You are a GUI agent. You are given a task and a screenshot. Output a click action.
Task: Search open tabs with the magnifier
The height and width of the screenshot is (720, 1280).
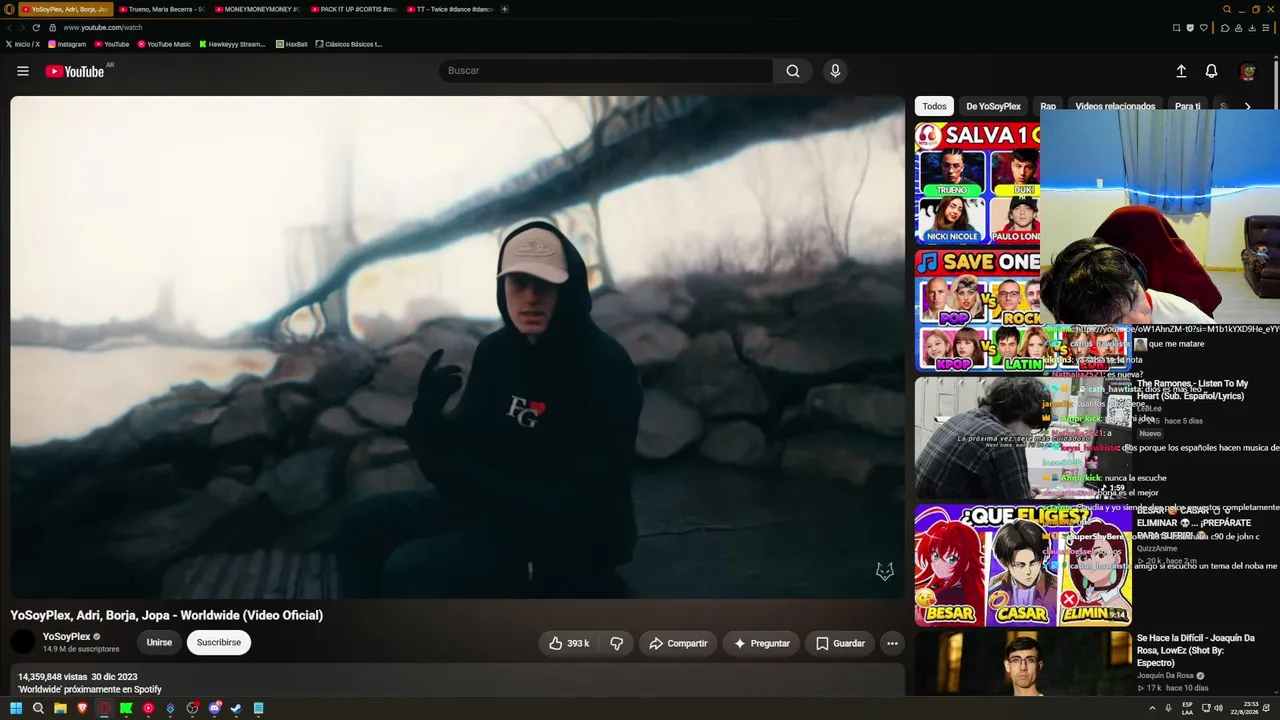(x=1227, y=9)
